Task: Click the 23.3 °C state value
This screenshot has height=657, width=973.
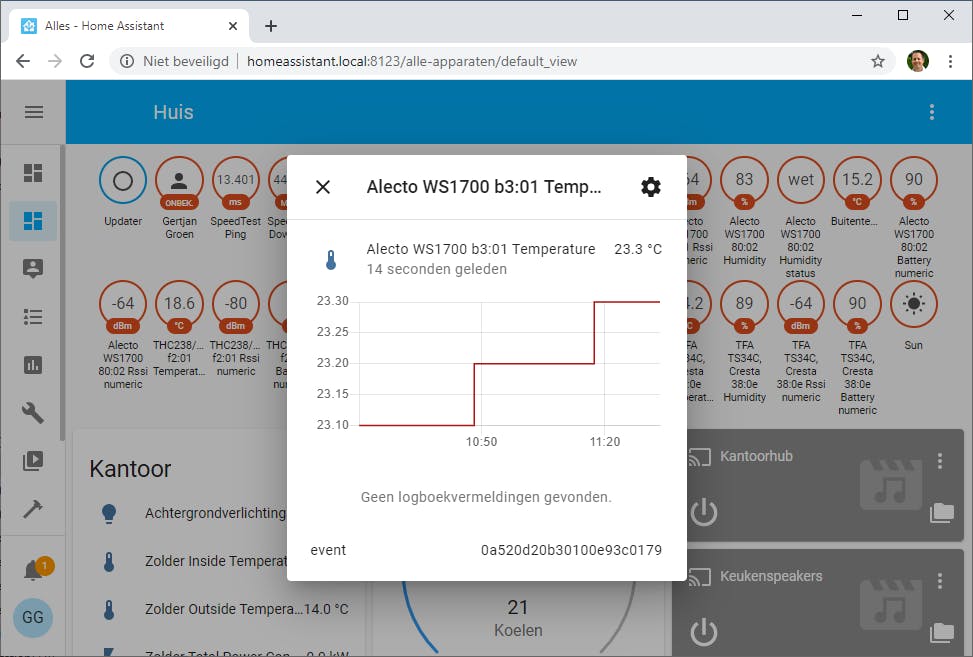Action: pyautogui.click(x=638, y=249)
